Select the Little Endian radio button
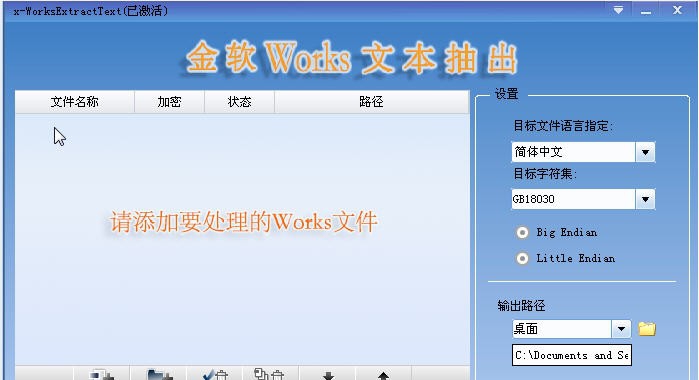 [x=522, y=258]
